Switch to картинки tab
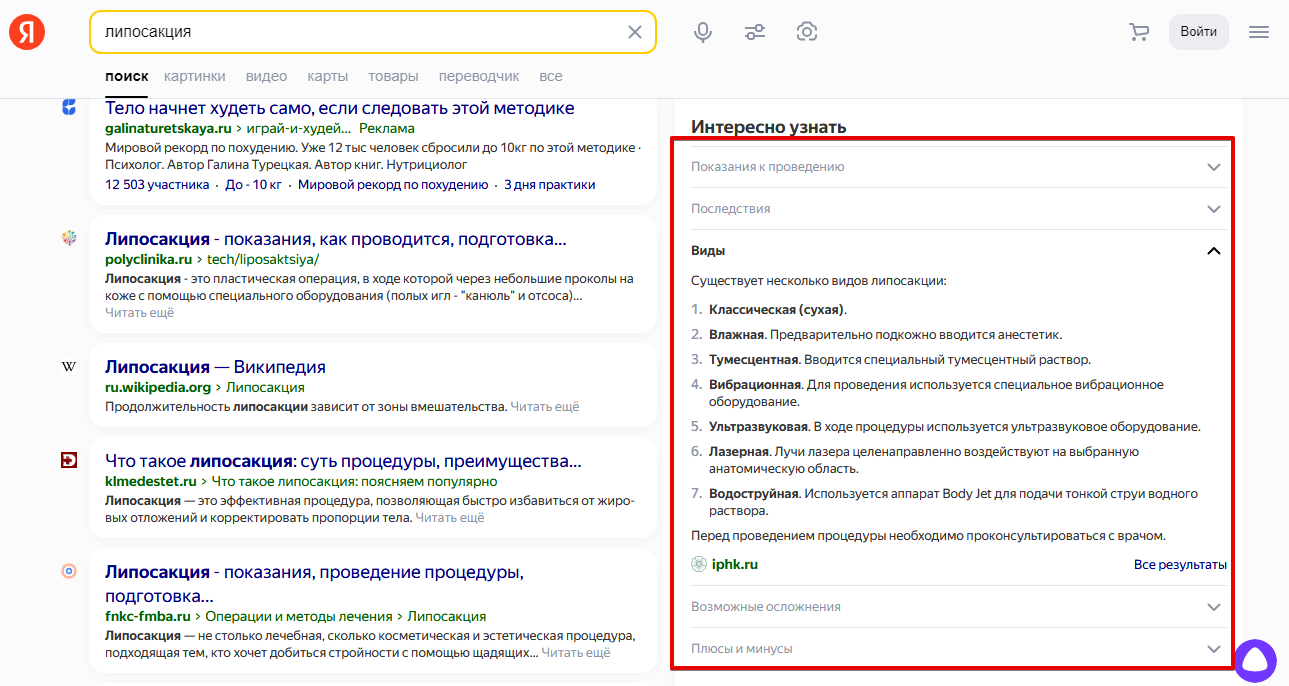The image size is (1289, 686). tap(195, 76)
